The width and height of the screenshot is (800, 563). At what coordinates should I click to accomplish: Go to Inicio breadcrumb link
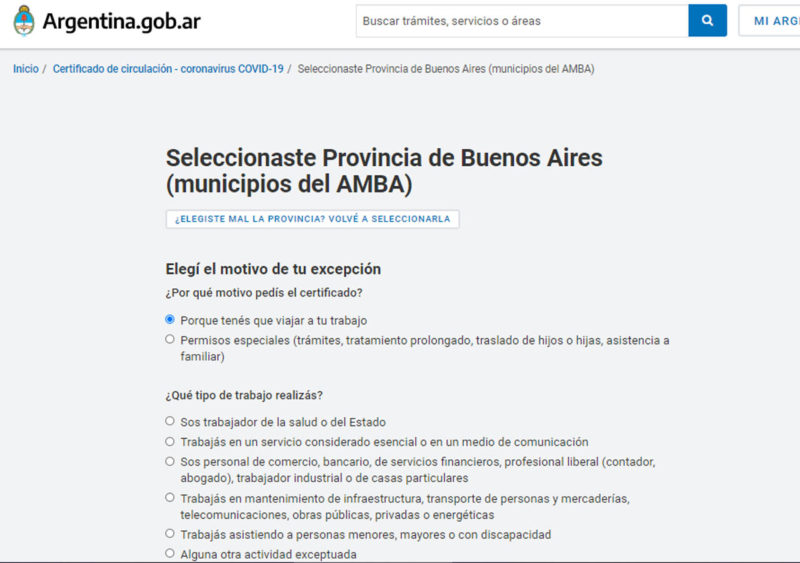pos(26,69)
